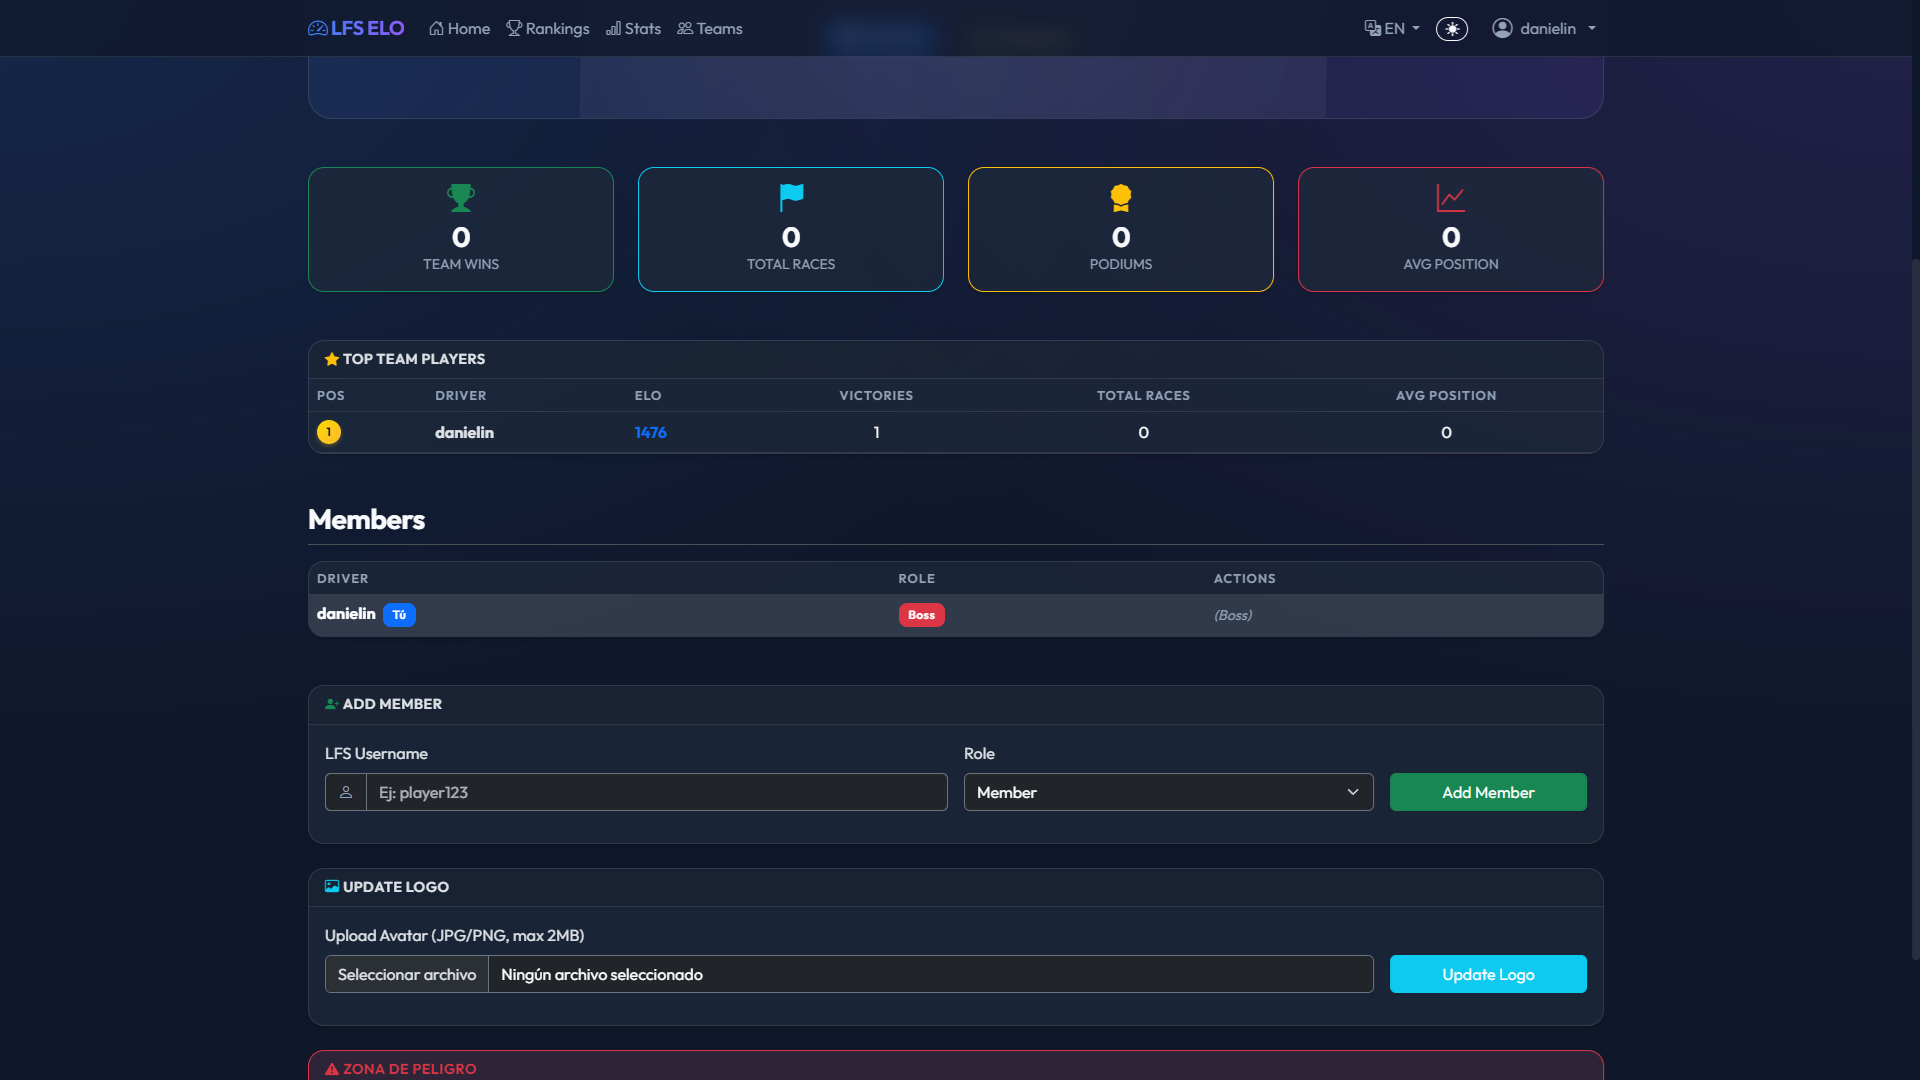Focus the LFS Username input field

point(656,792)
